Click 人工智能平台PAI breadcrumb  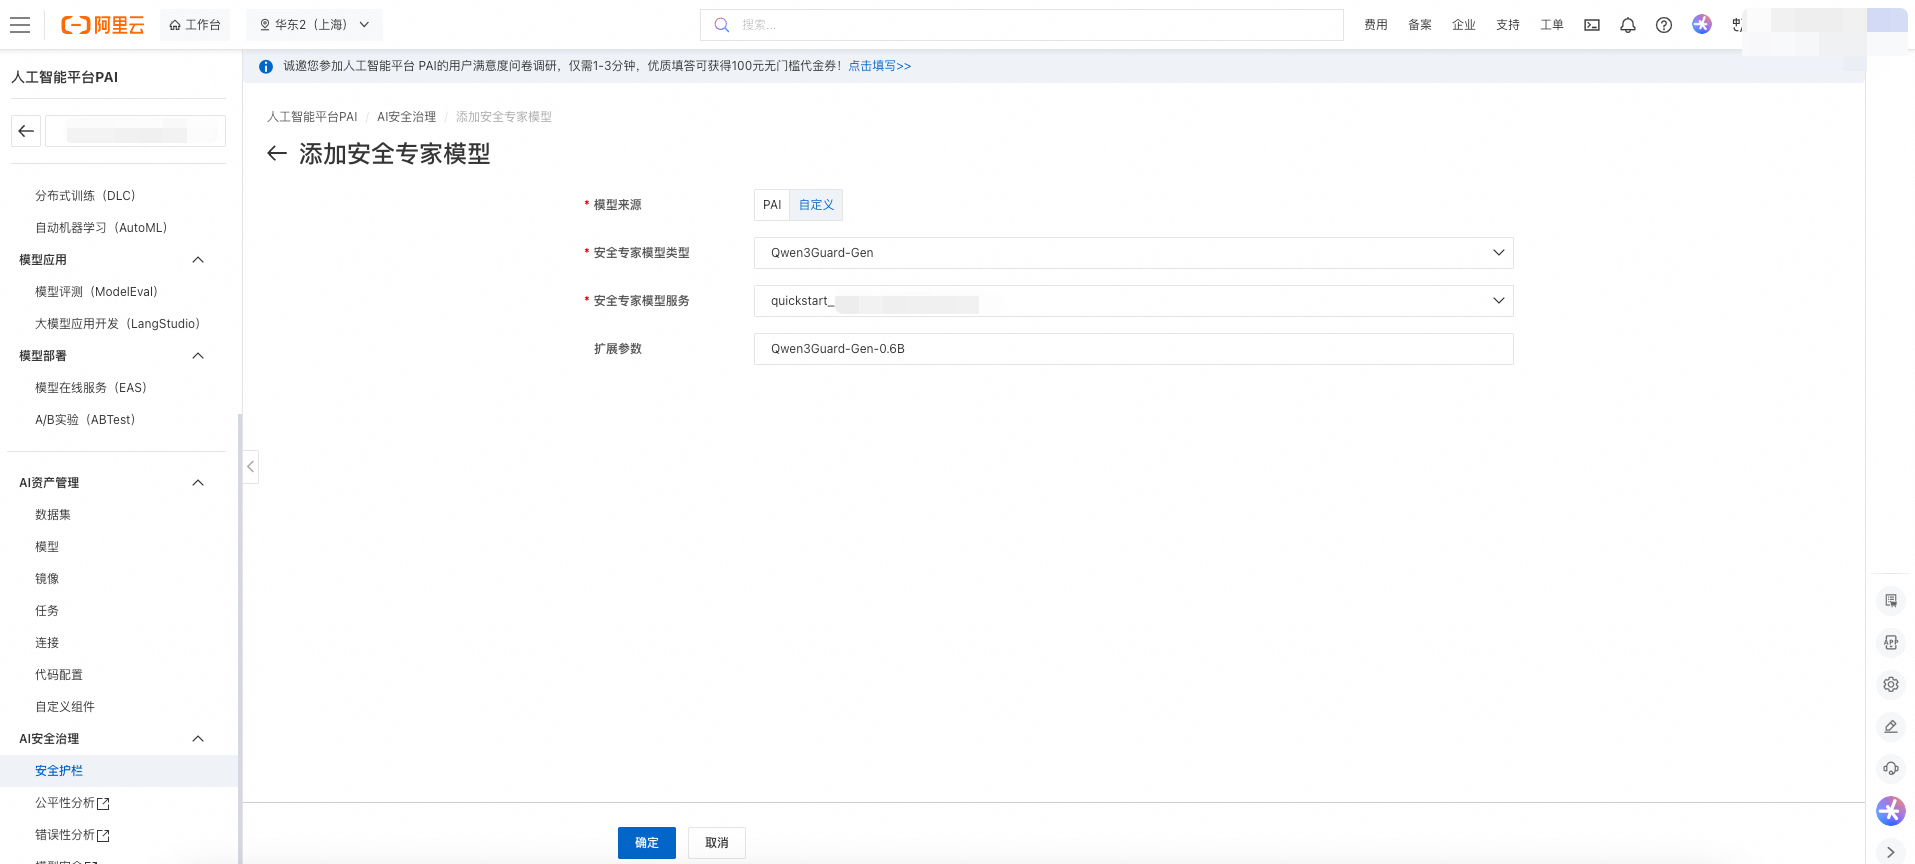[312, 117]
